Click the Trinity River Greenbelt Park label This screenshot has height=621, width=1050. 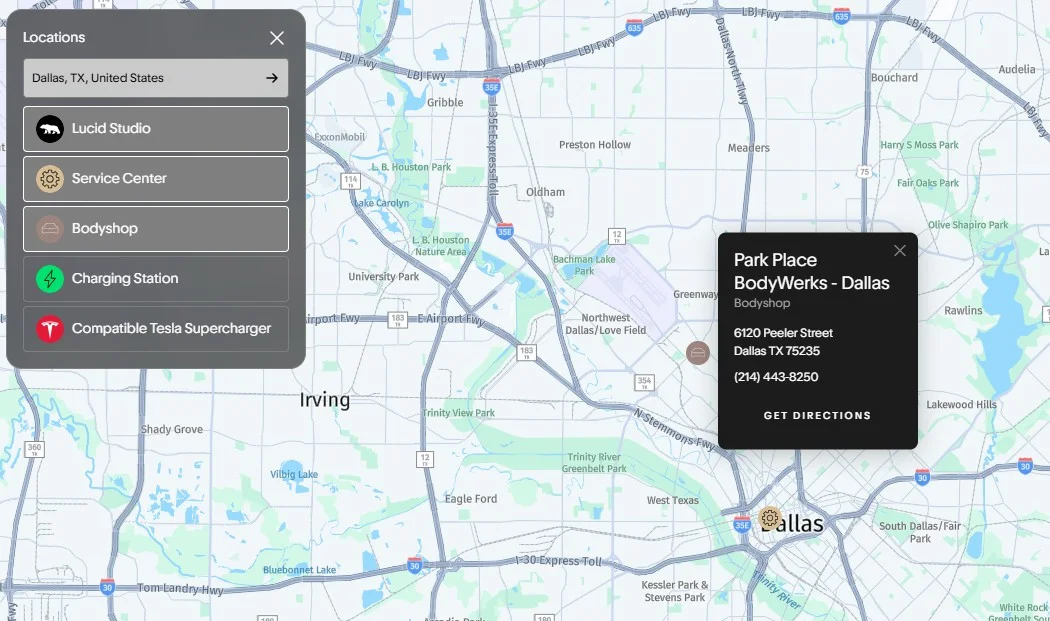pos(594,463)
